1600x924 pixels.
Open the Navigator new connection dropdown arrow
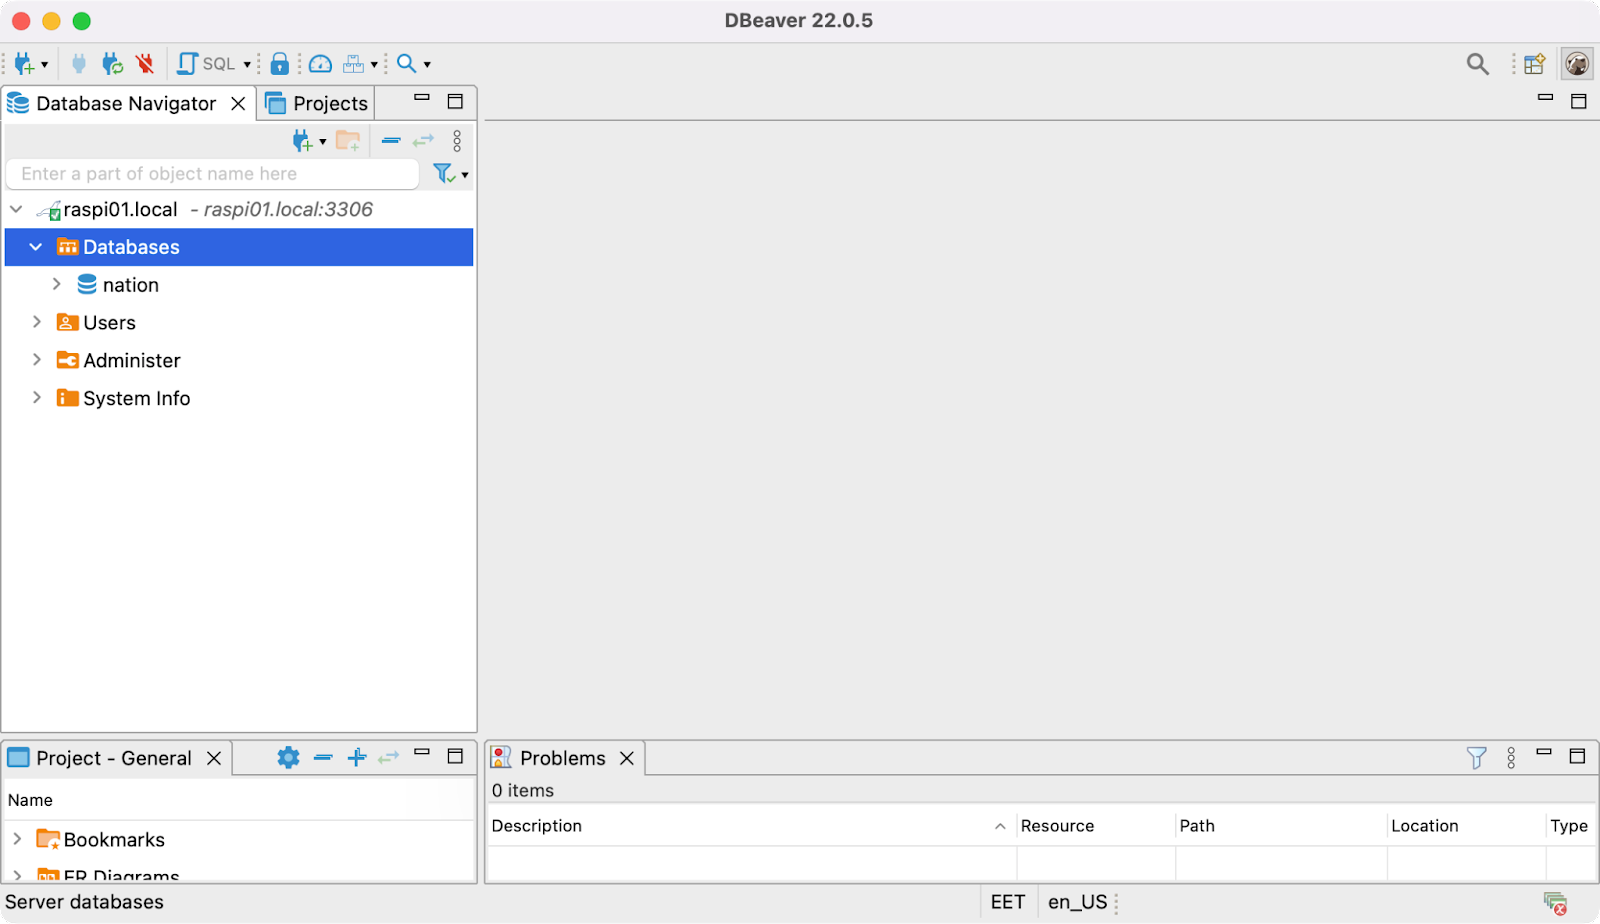pyautogui.click(x=323, y=142)
